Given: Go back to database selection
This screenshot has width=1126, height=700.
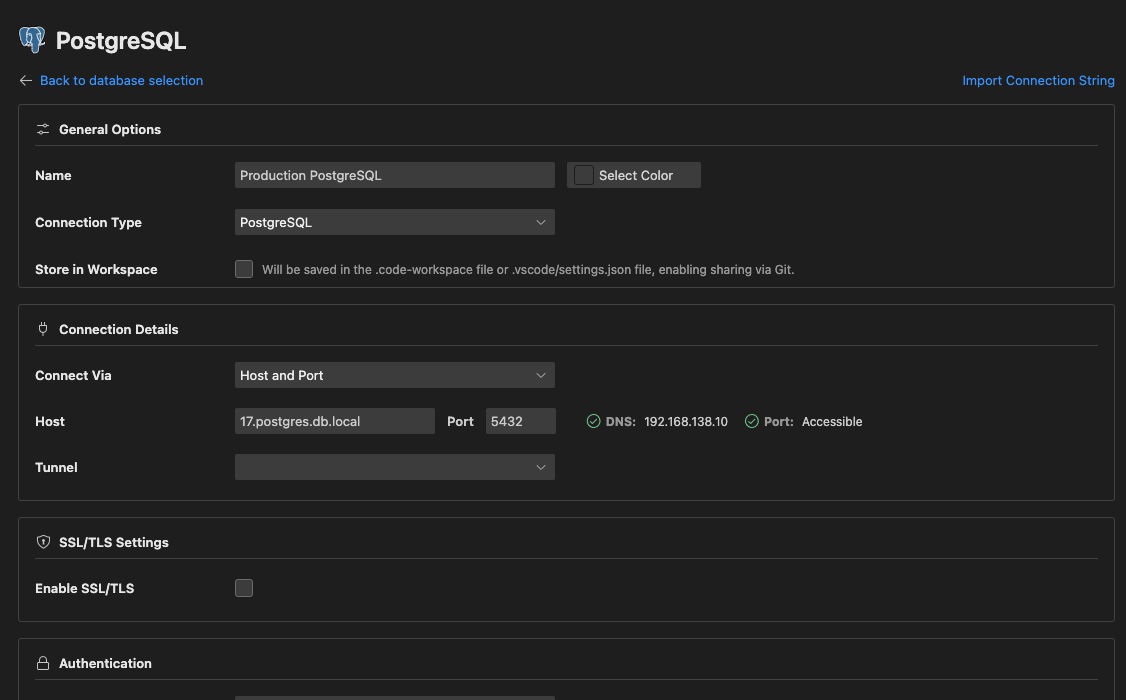Looking at the screenshot, I should 121,81.
